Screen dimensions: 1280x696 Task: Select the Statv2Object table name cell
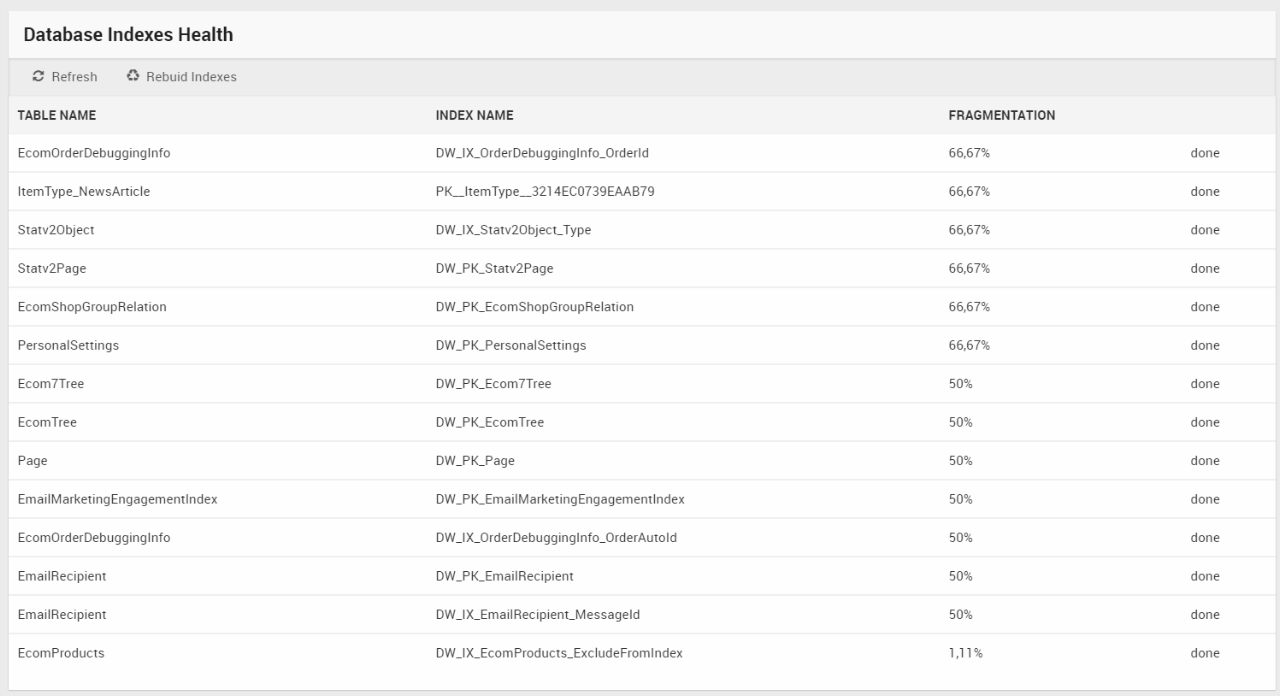coord(56,230)
